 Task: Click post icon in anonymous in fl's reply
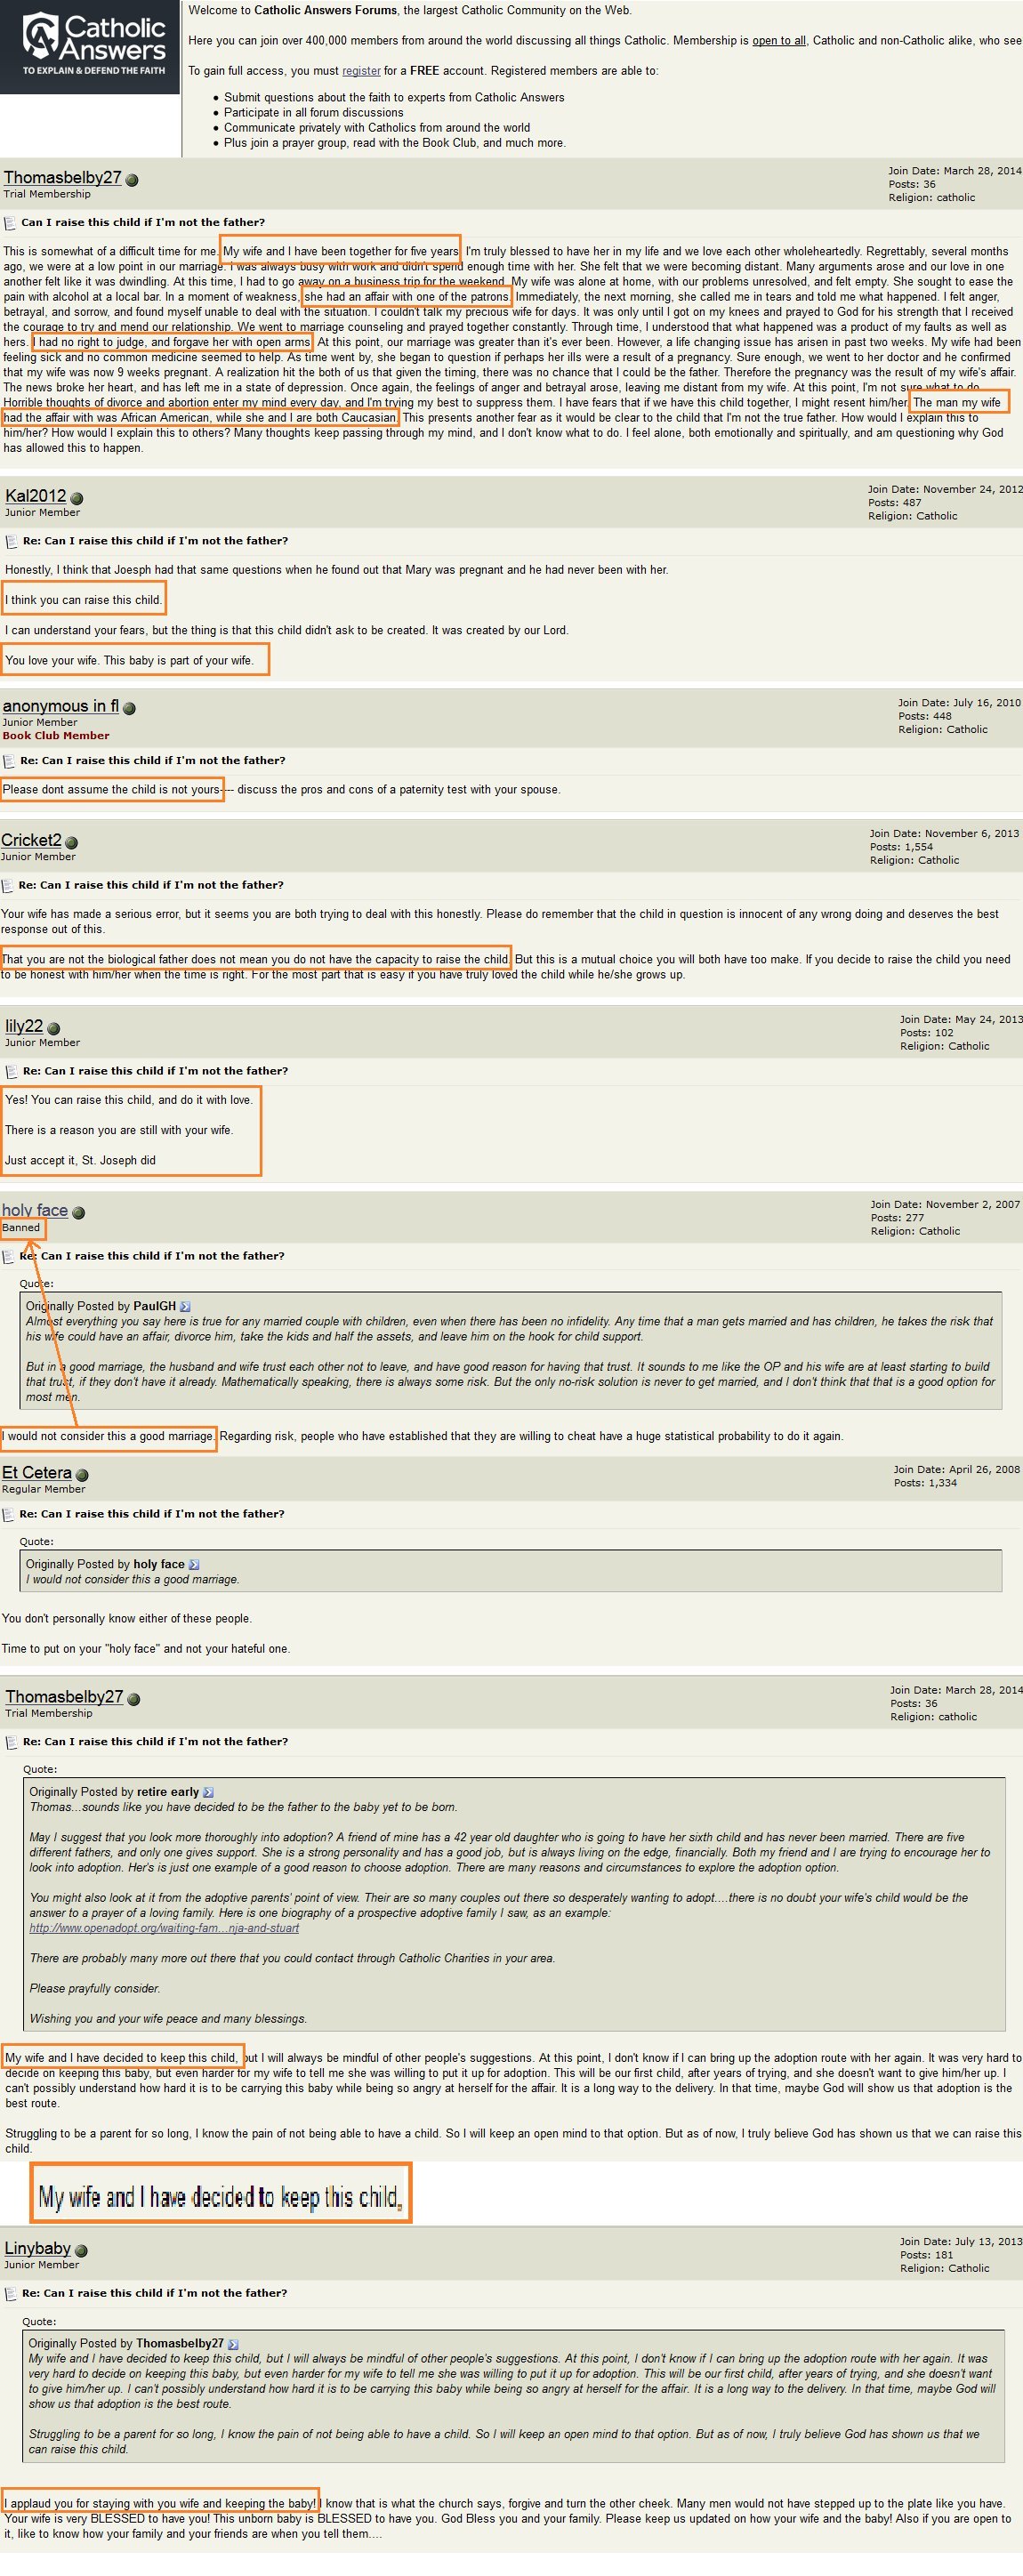(9, 761)
